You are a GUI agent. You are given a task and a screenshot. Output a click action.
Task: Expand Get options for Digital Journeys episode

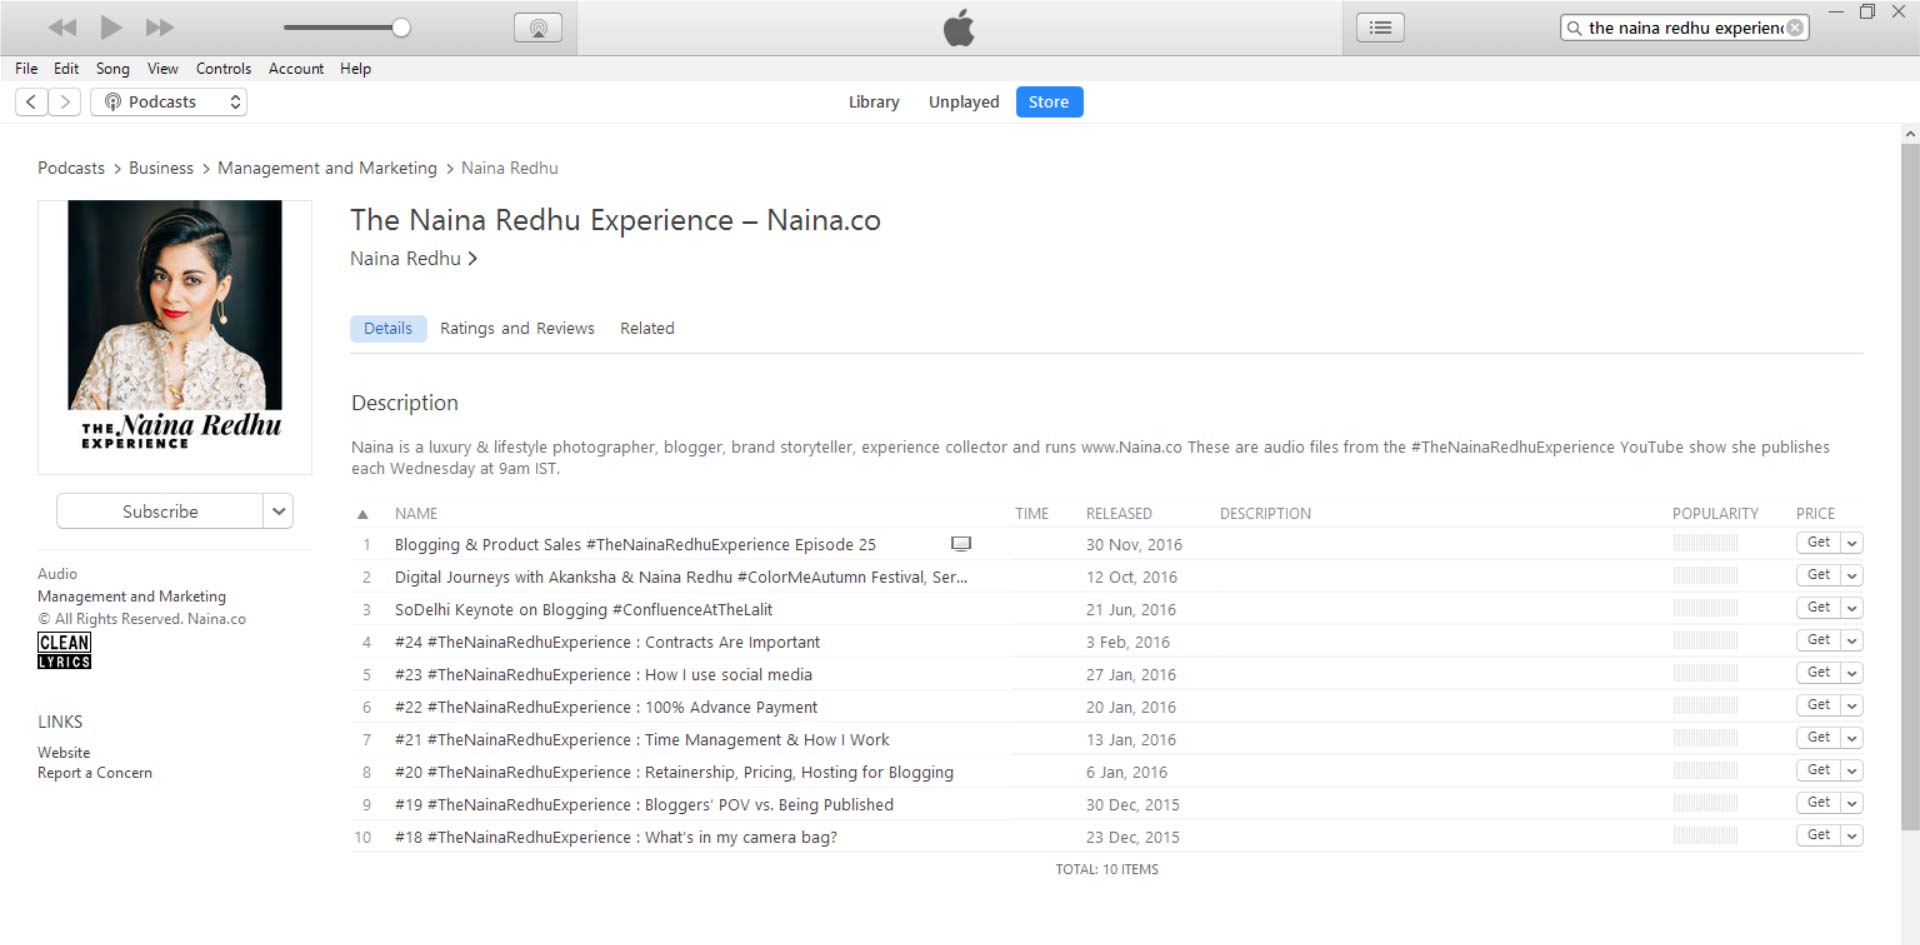1852,576
